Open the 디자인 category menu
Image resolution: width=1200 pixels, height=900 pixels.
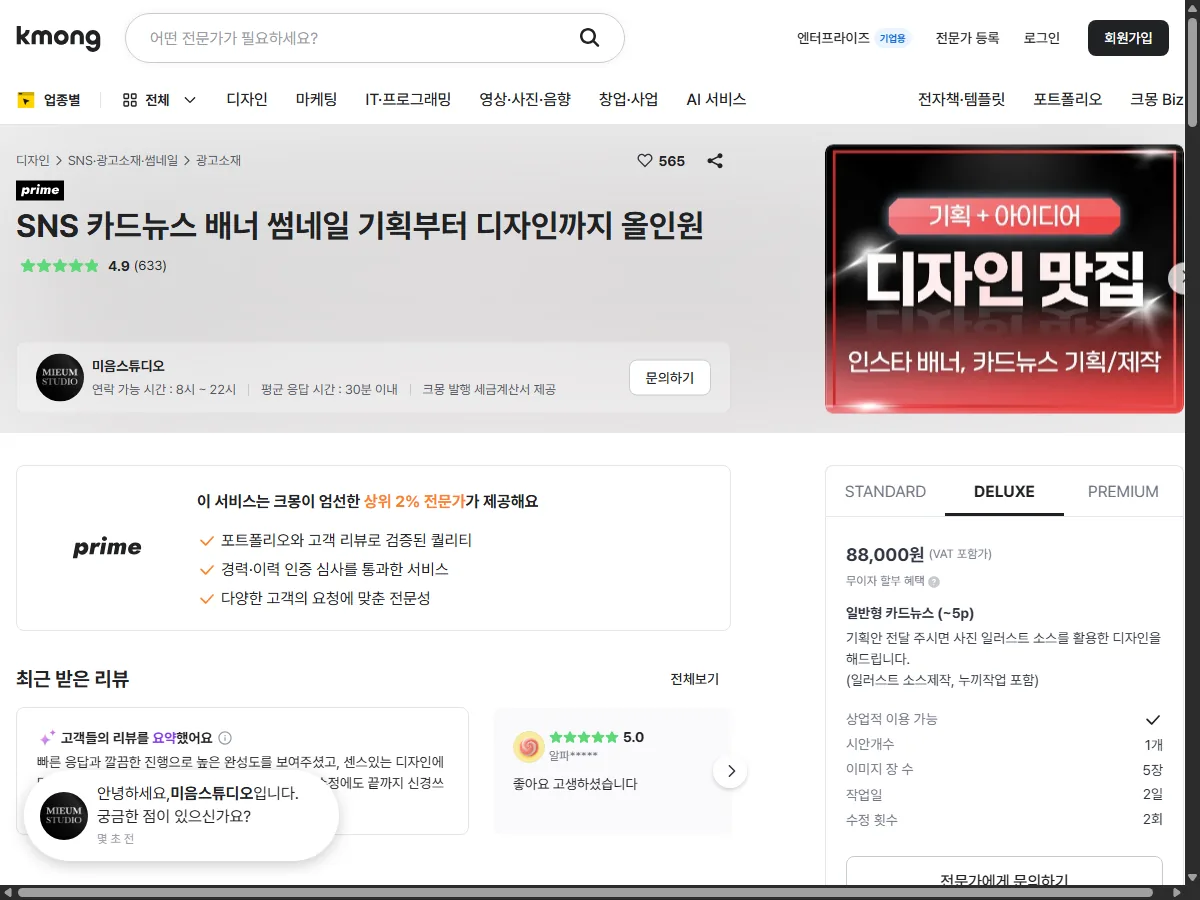click(247, 99)
